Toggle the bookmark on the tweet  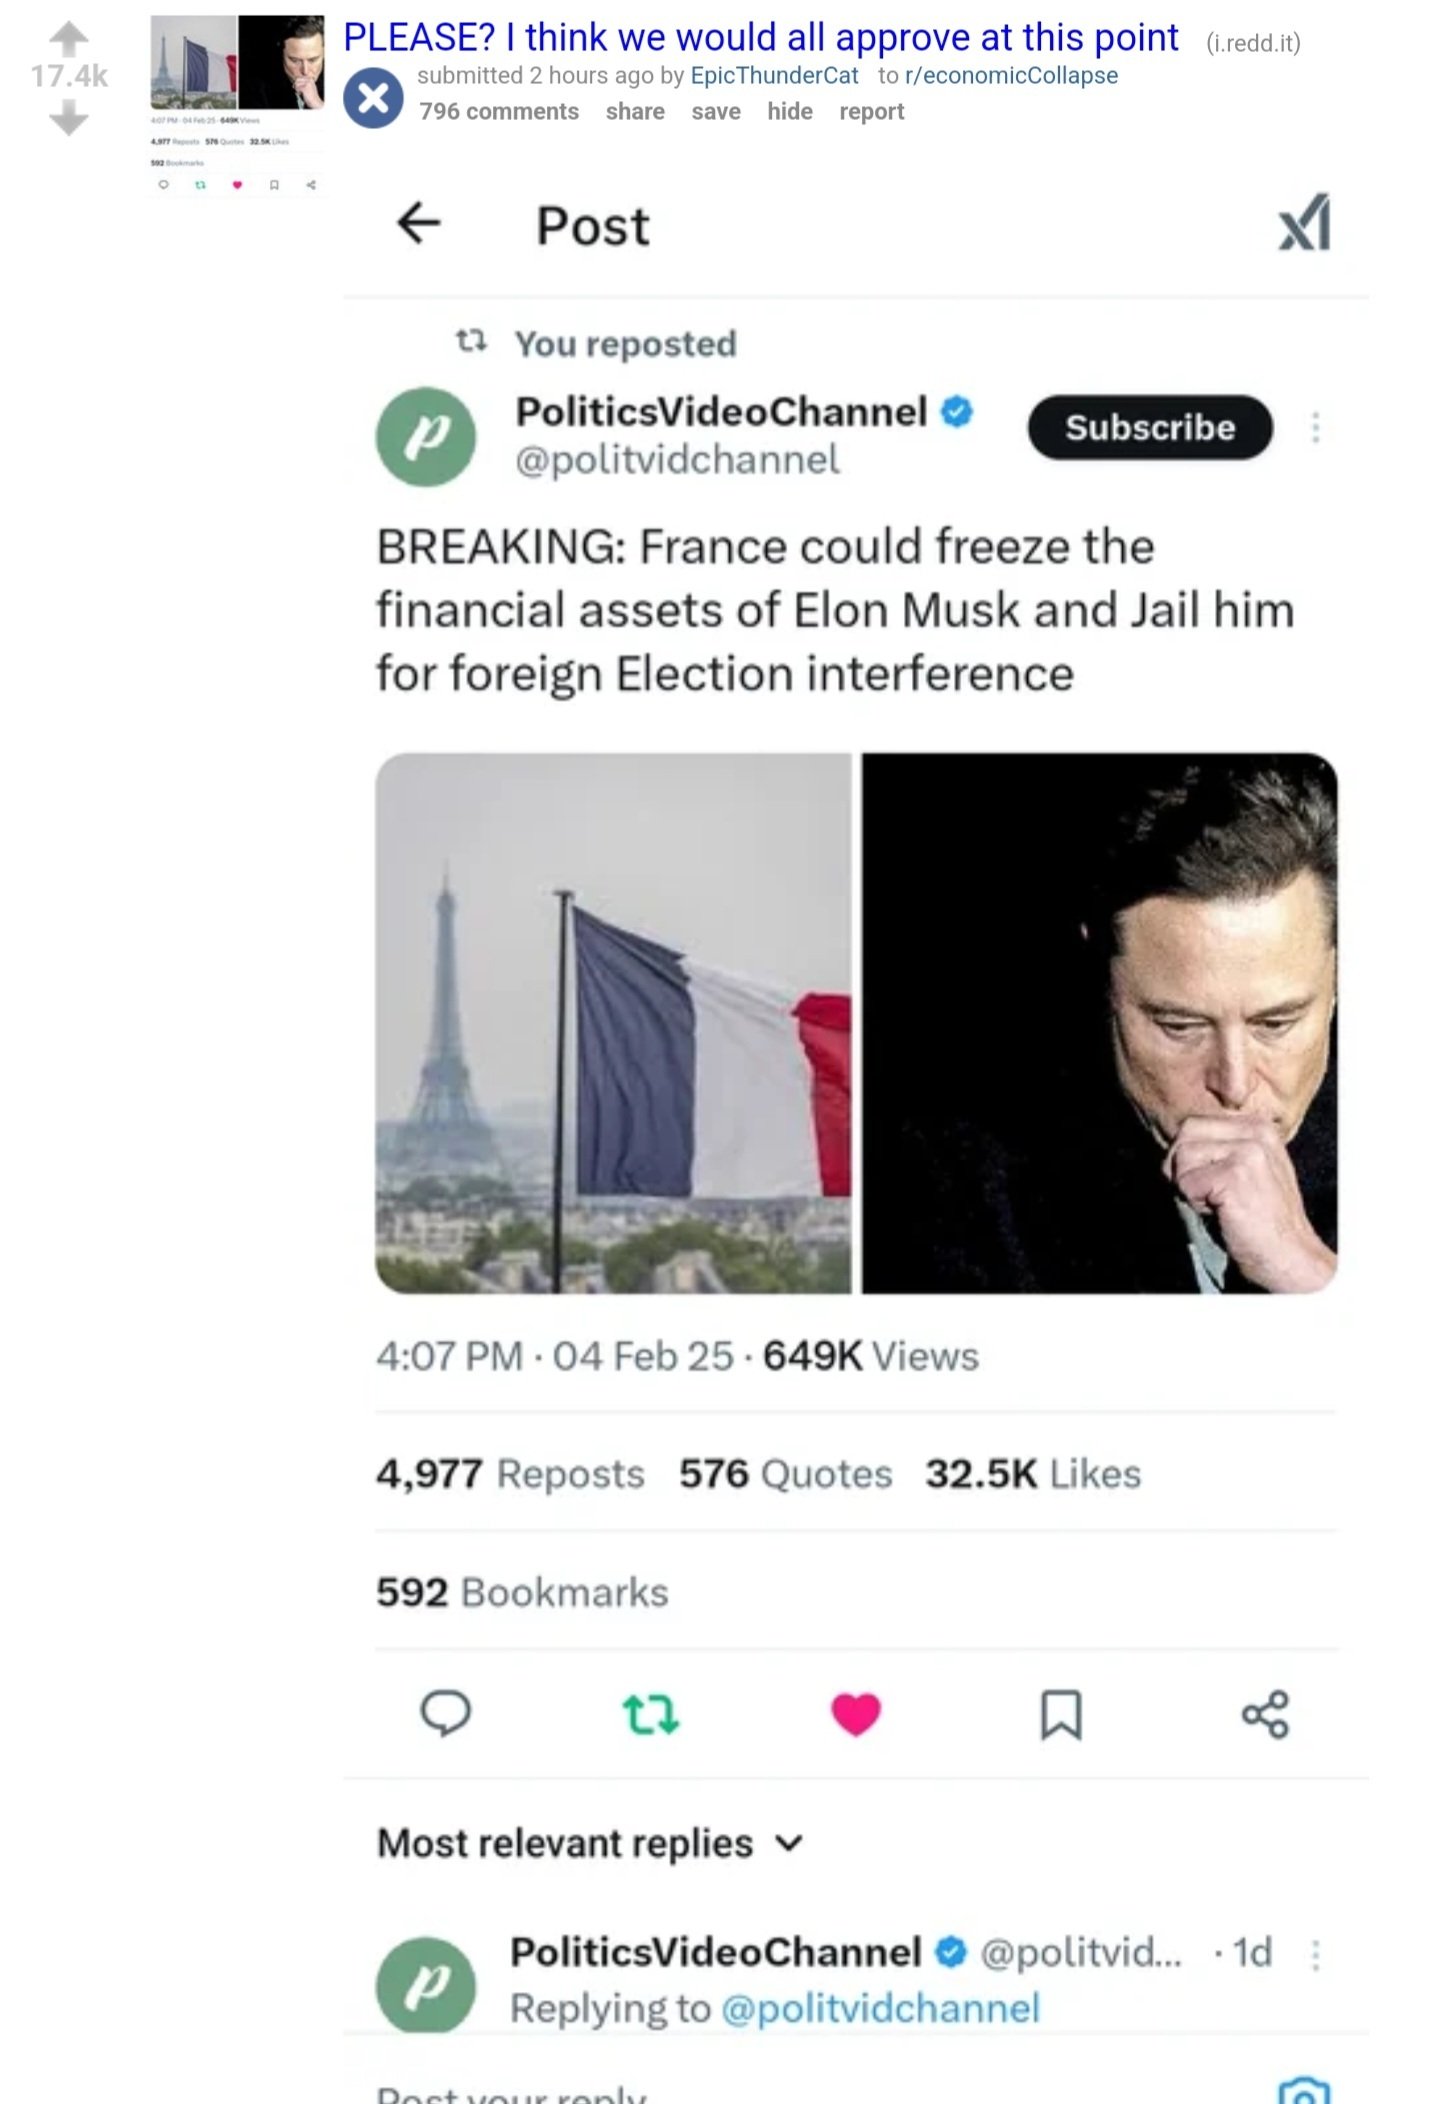coord(1060,1714)
